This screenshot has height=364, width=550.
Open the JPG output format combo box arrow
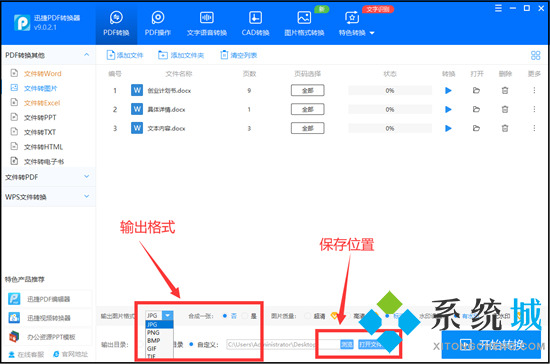click(168, 315)
